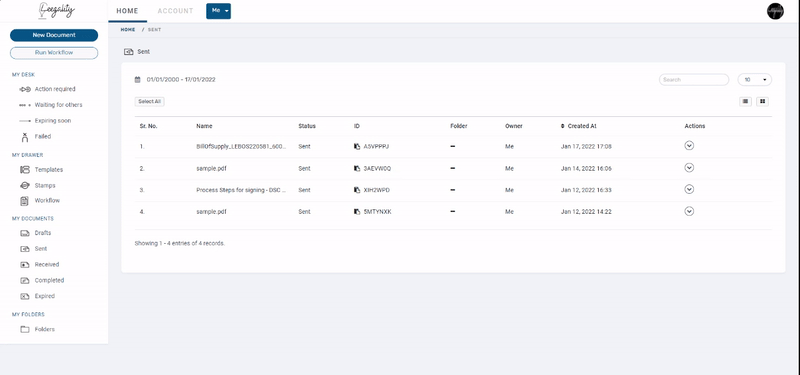The image size is (800, 375).
Task: Open the user profile avatar
Action: [x=775, y=11]
